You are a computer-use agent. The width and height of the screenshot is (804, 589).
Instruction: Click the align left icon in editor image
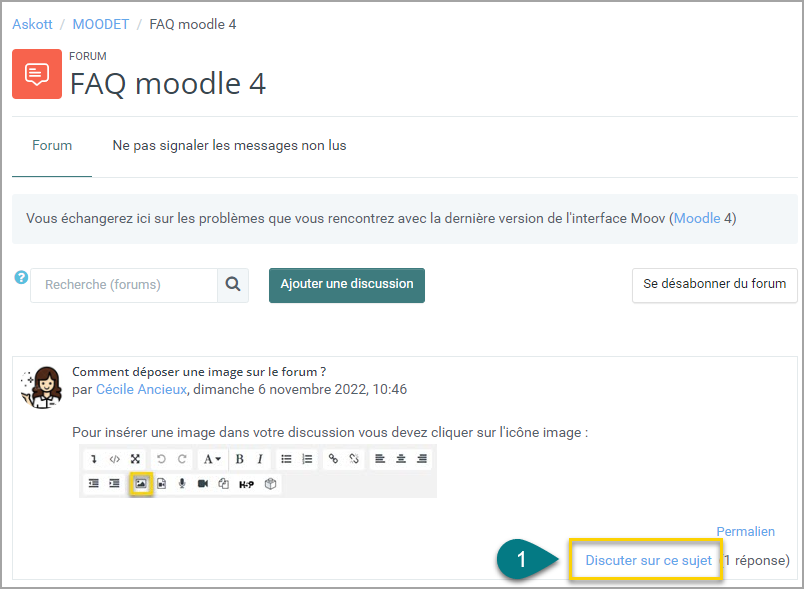point(380,459)
